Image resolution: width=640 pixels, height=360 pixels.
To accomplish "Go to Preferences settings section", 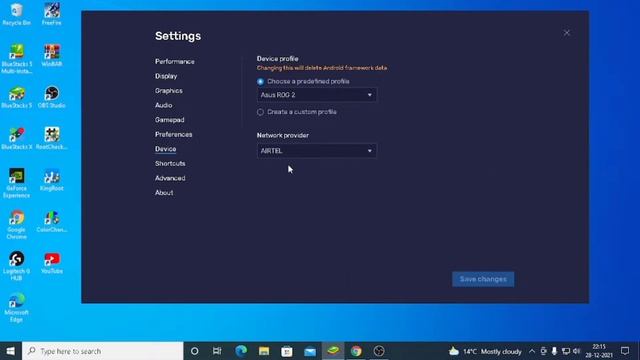I will [x=173, y=134].
